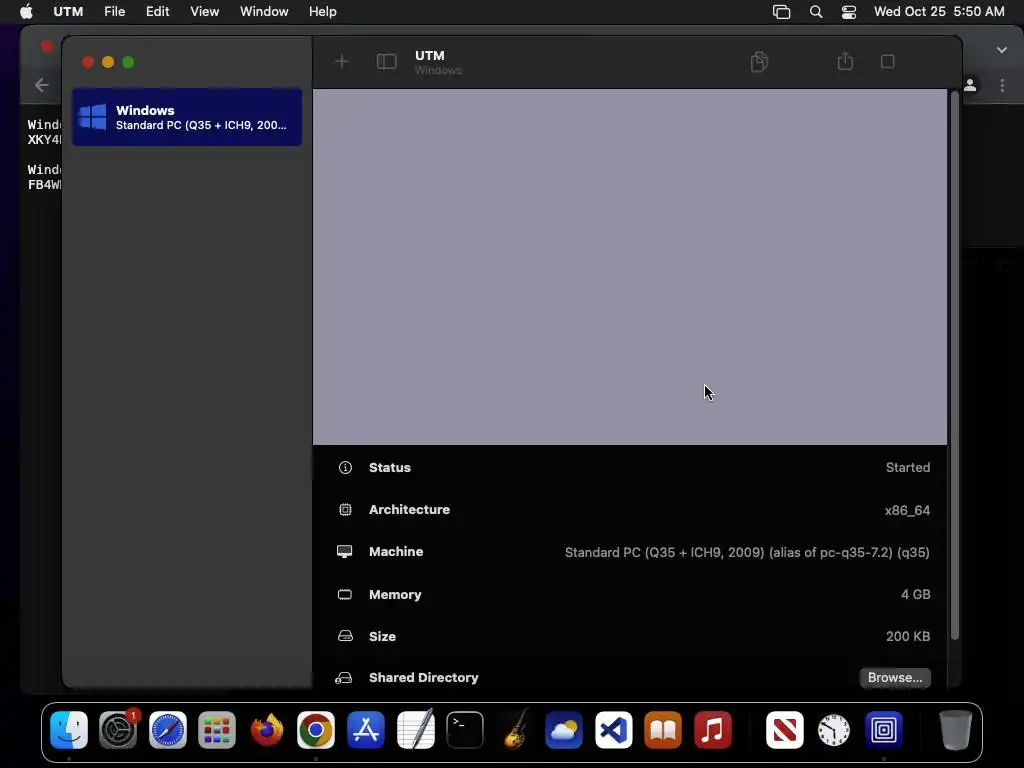Click the Windows logo icon in sidebar
Image resolution: width=1024 pixels, height=768 pixels.
coord(92,117)
